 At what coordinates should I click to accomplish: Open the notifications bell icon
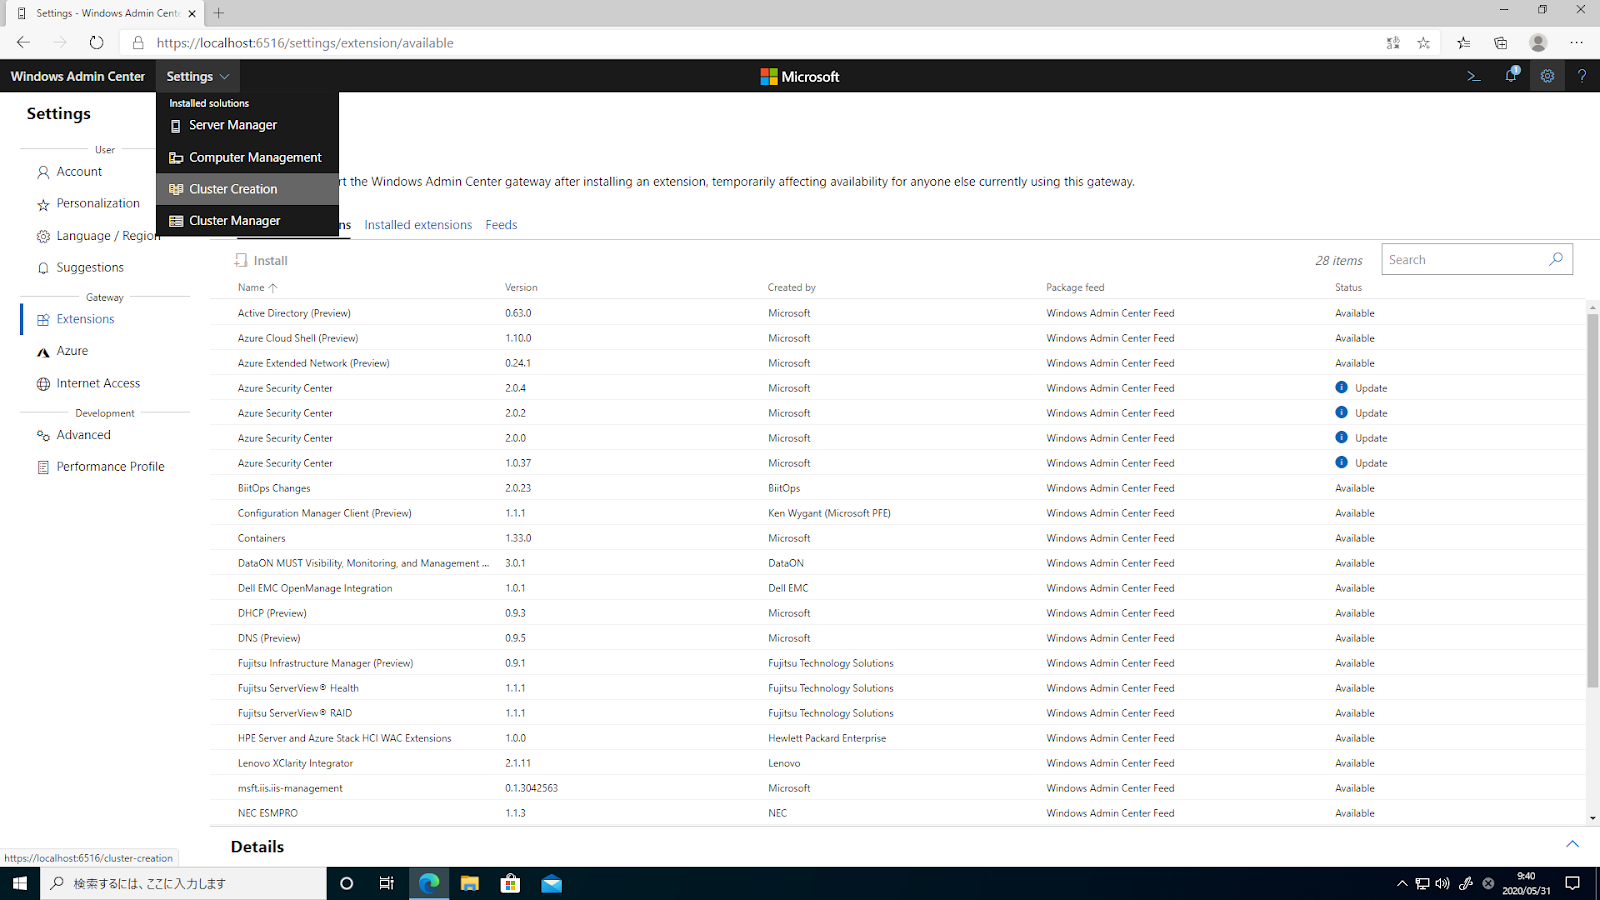1511,76
